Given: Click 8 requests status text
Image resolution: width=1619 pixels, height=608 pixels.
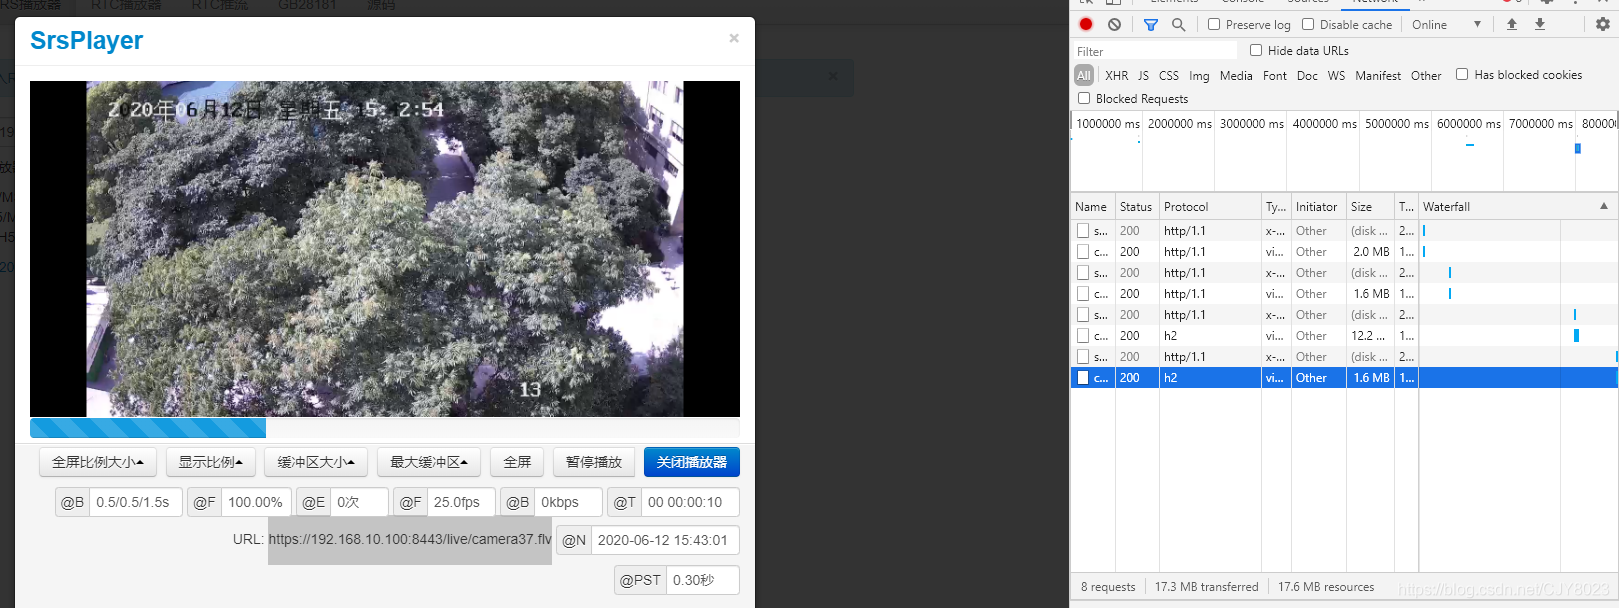Looking at the screenshot, I should (1108, 587).
